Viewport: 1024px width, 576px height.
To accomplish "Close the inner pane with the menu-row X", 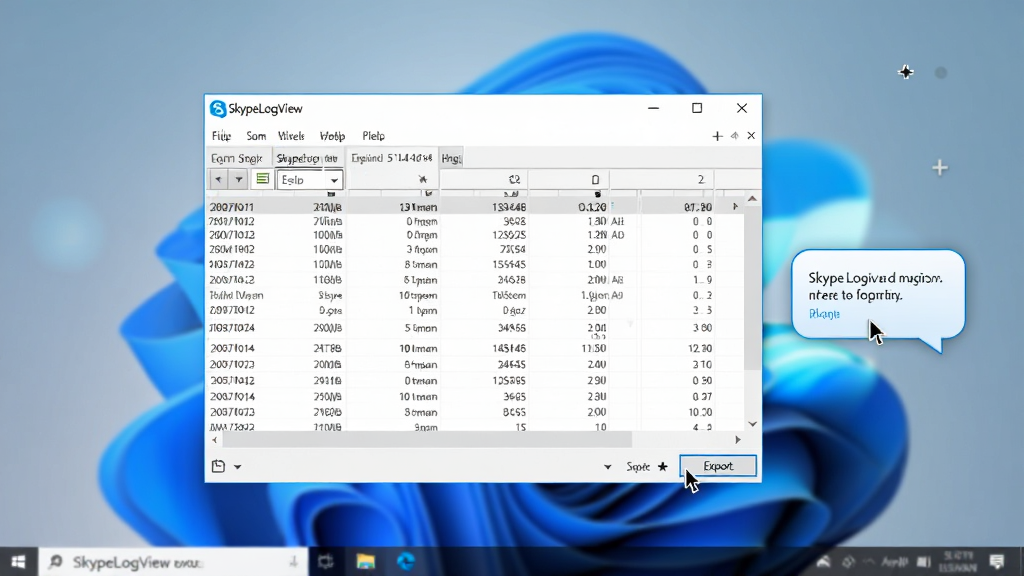I will [751, 136].
